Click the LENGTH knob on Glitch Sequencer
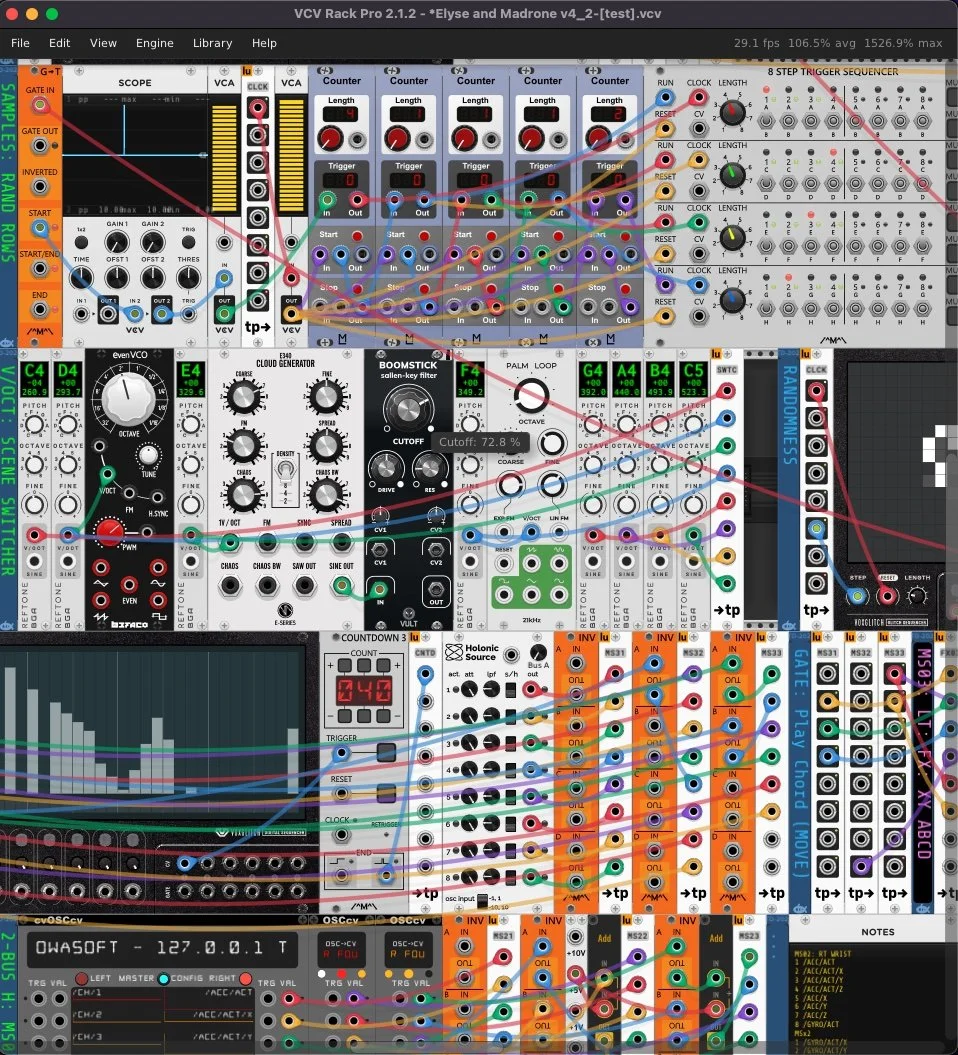958x1055 pixels. tap(917, 595)
